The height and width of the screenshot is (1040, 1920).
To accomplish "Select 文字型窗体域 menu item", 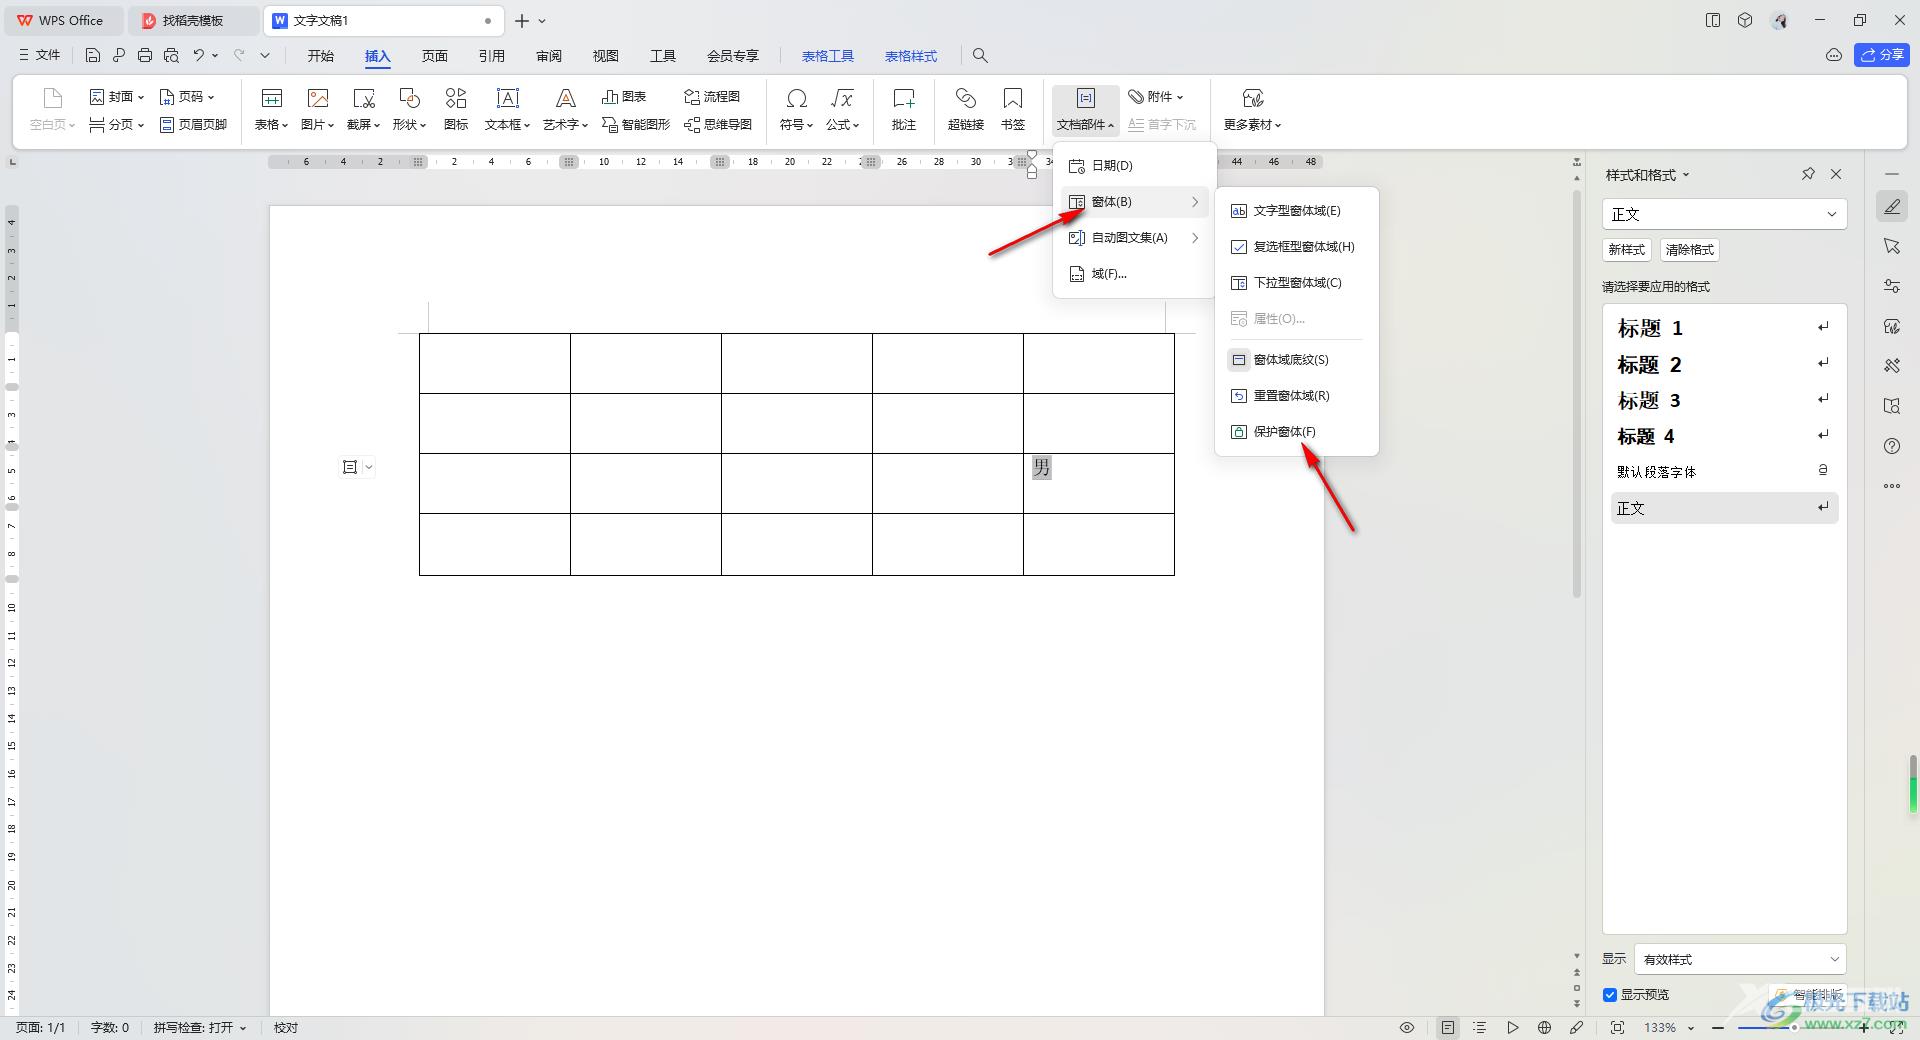I will pyautogui.click(x=1296, y=211).
